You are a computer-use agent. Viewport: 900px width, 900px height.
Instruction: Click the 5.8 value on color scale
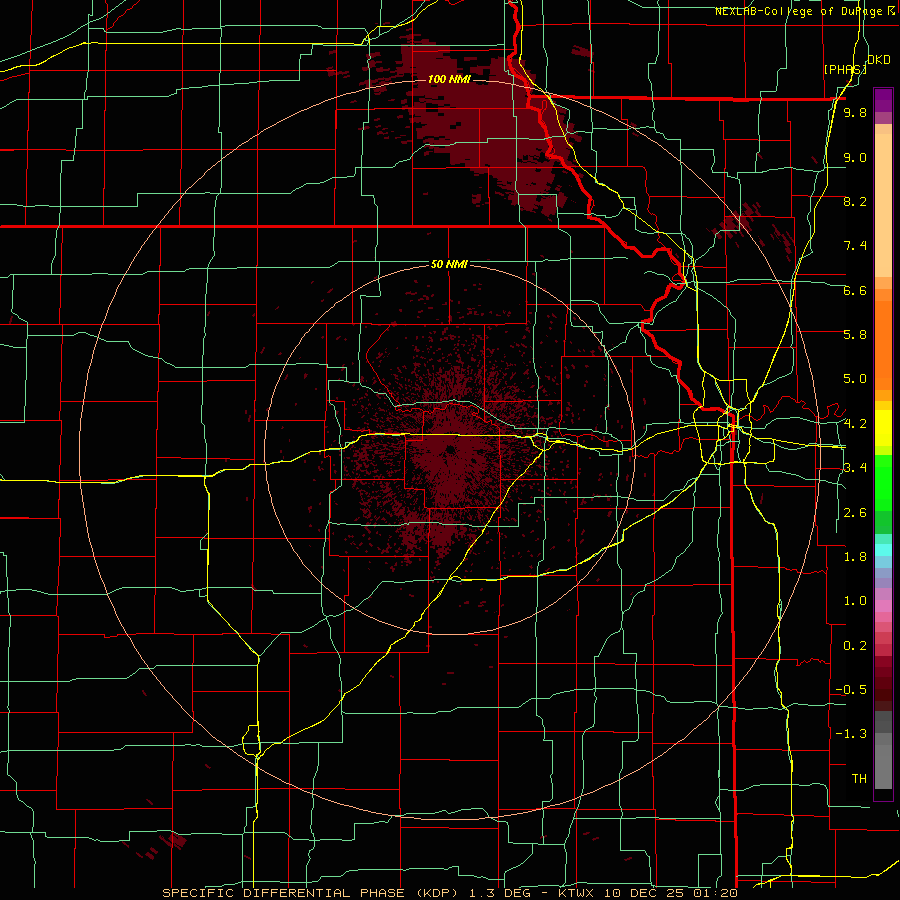pos(855,335)
